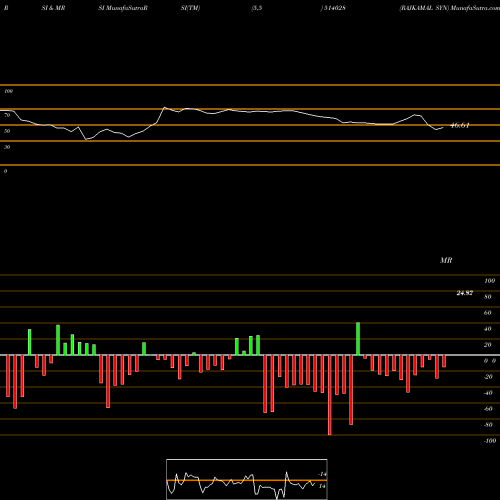Click the RSI line peak near level 70
Screen dimensions: 500x500
[164, 107]
